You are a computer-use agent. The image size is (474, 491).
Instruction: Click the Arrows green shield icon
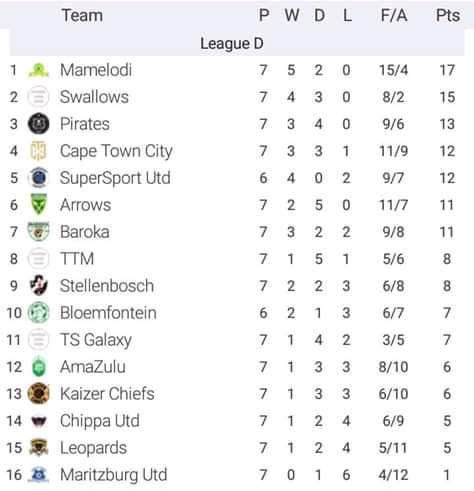39,205
